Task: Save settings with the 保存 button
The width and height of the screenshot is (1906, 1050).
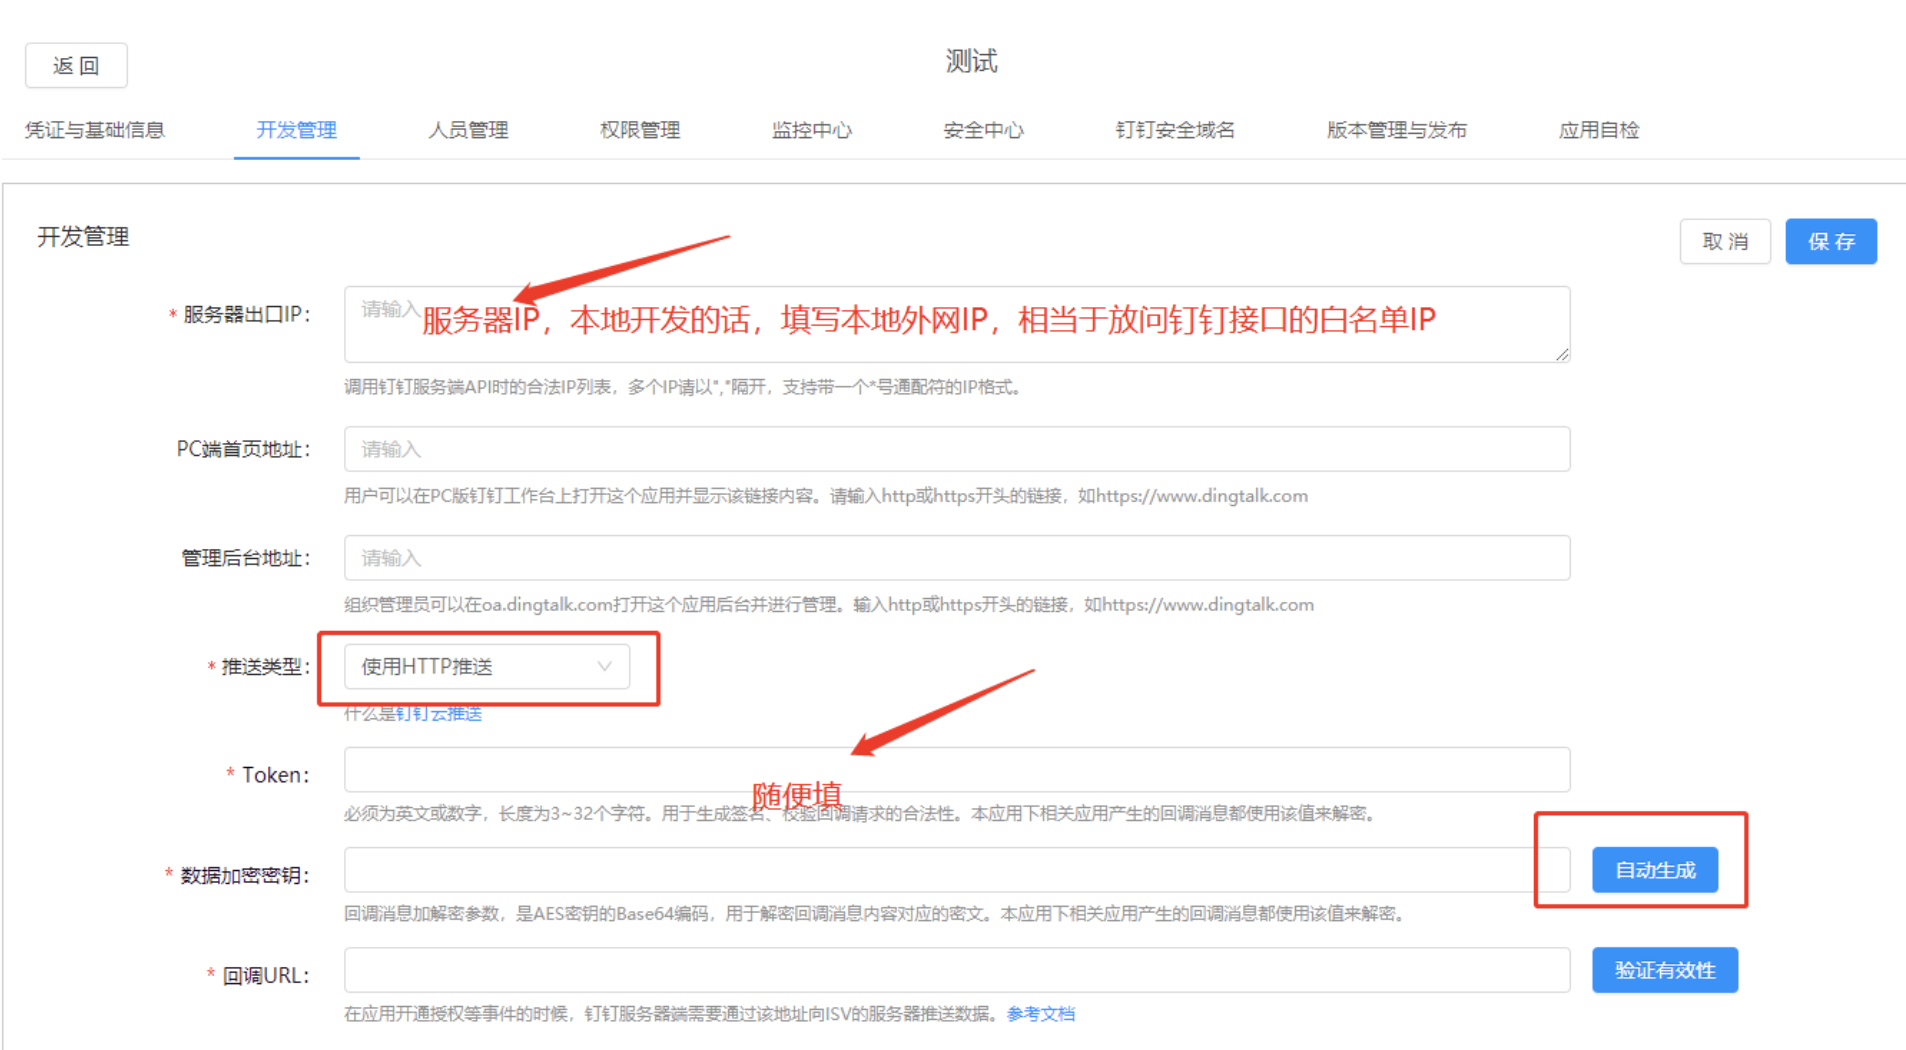Action: (1831, 242)
